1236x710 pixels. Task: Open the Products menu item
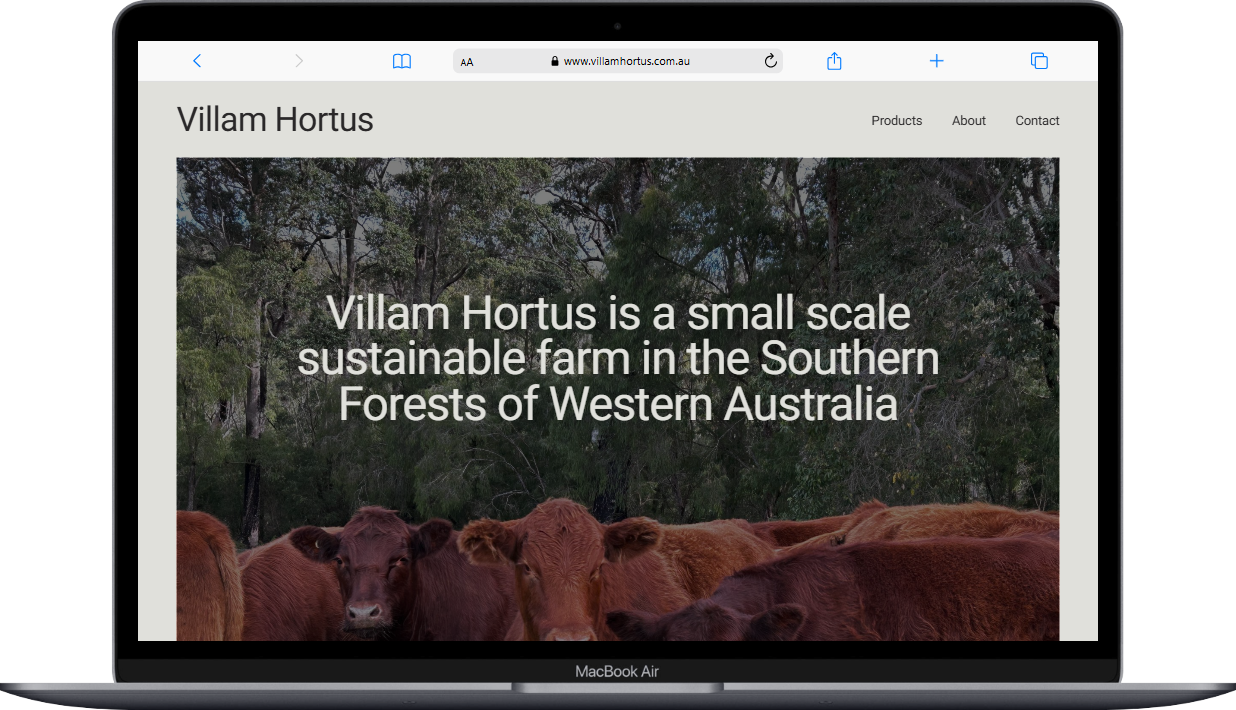pyautogui.click(x=897, y=121)
